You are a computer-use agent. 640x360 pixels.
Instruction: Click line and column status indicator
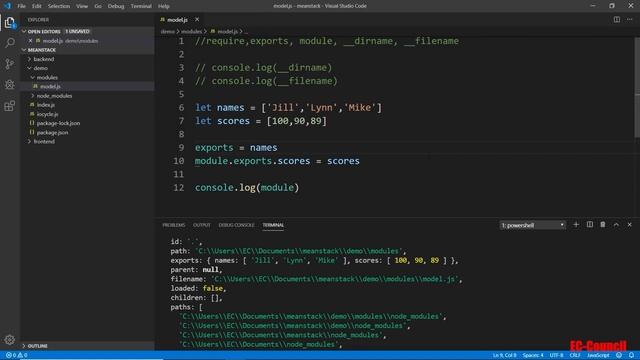pos(504,355)
